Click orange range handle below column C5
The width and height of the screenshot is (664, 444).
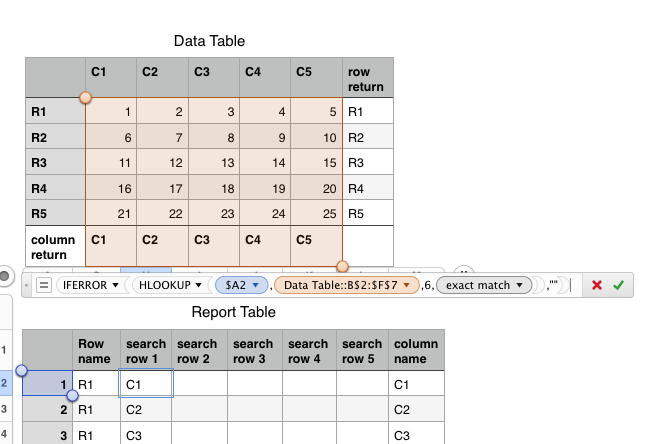coord(342,266)
